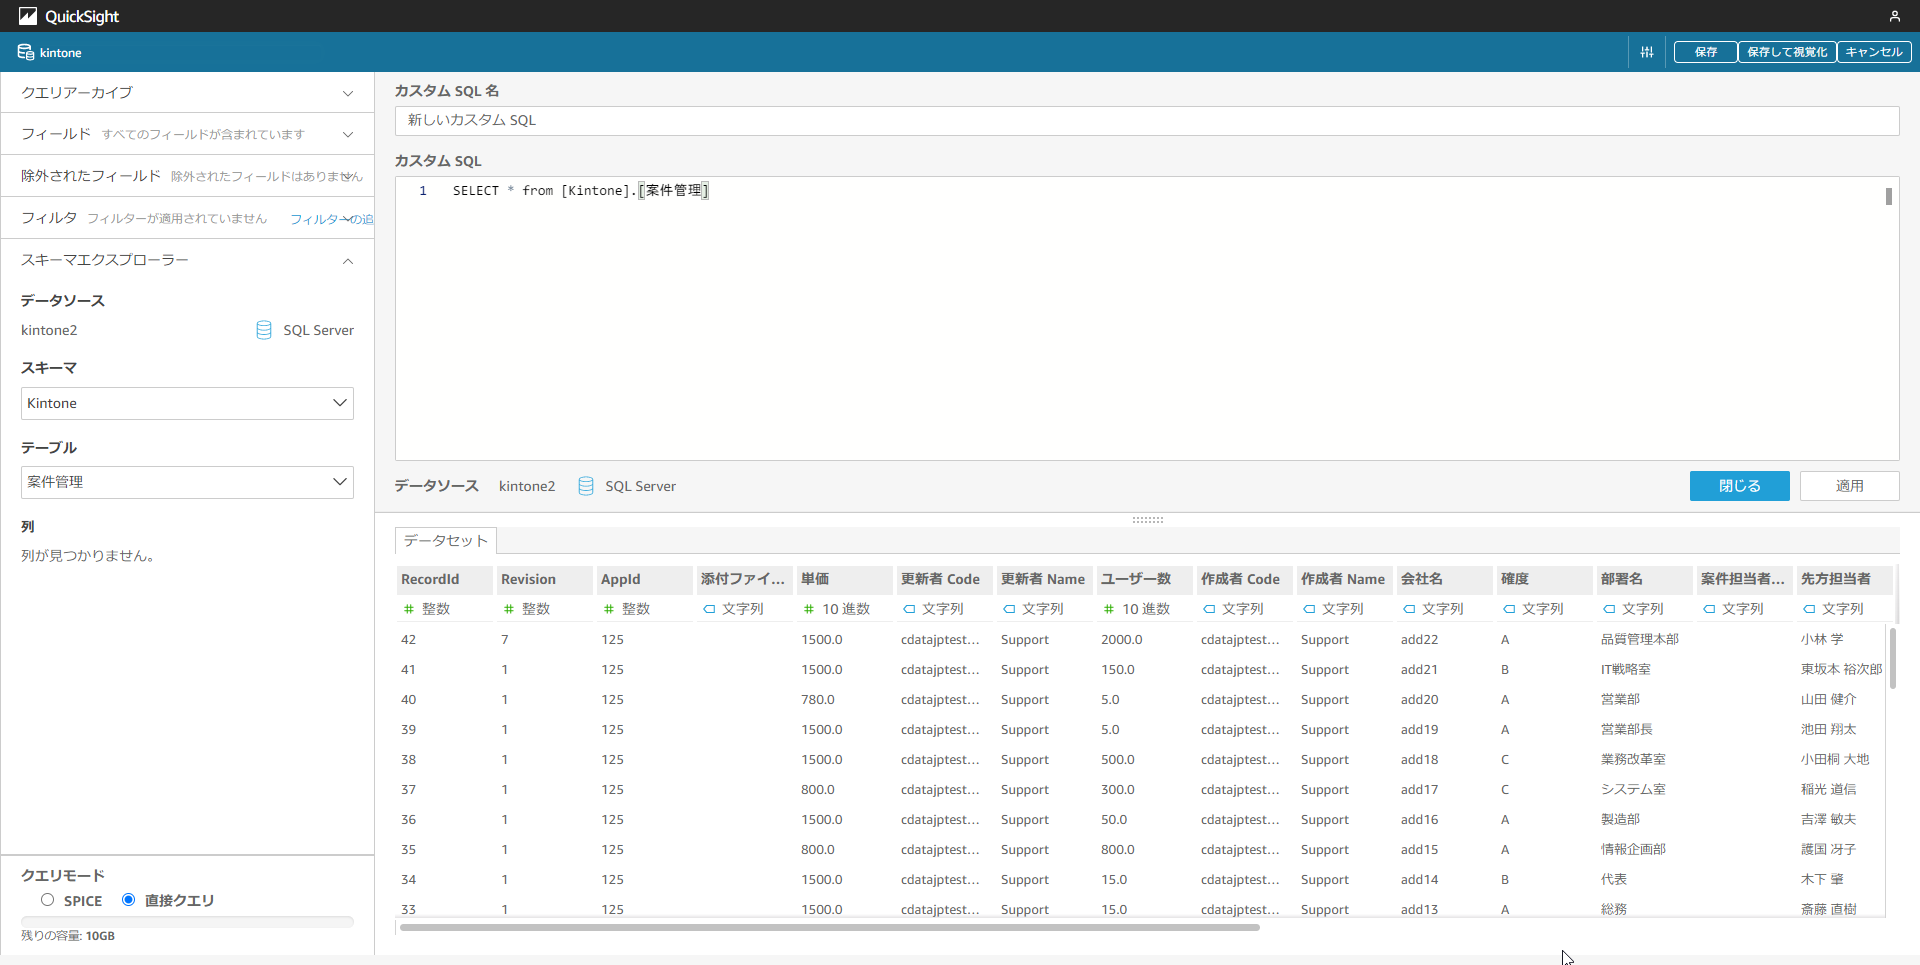Select the データセット tab
Viewport: 1920px width, 965px height.
click(x=446, y=541)
